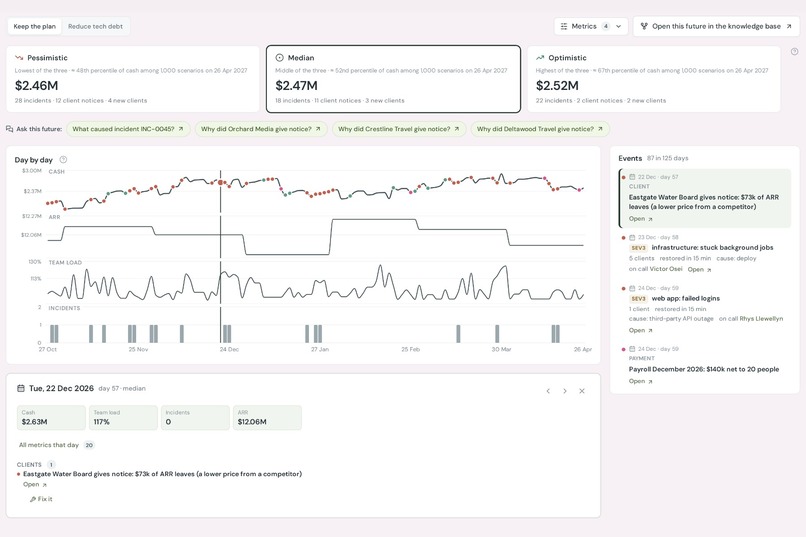Click SEV3 badge on stuck background jobs
Viewport: 806px width, 537px height.
tap(638, 248)
